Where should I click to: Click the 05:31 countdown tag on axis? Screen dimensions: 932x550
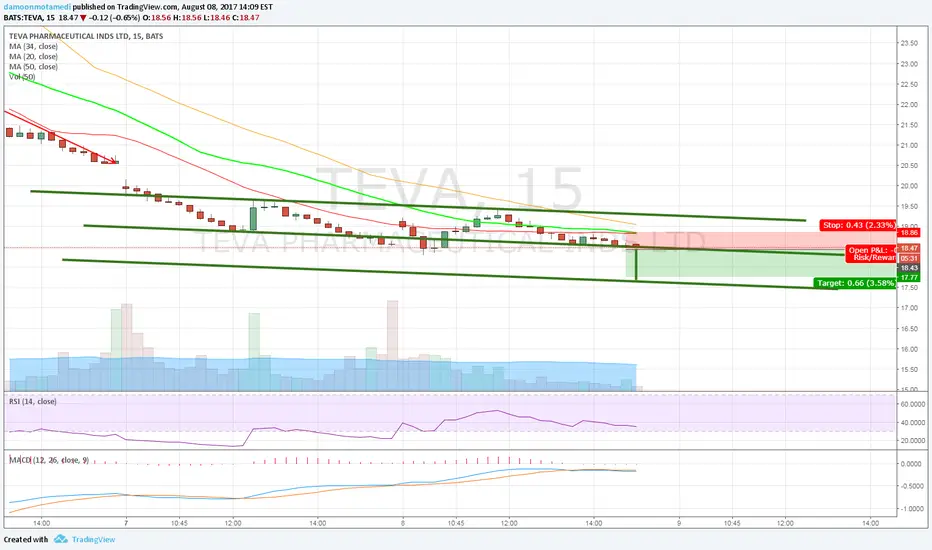point(909,259)
